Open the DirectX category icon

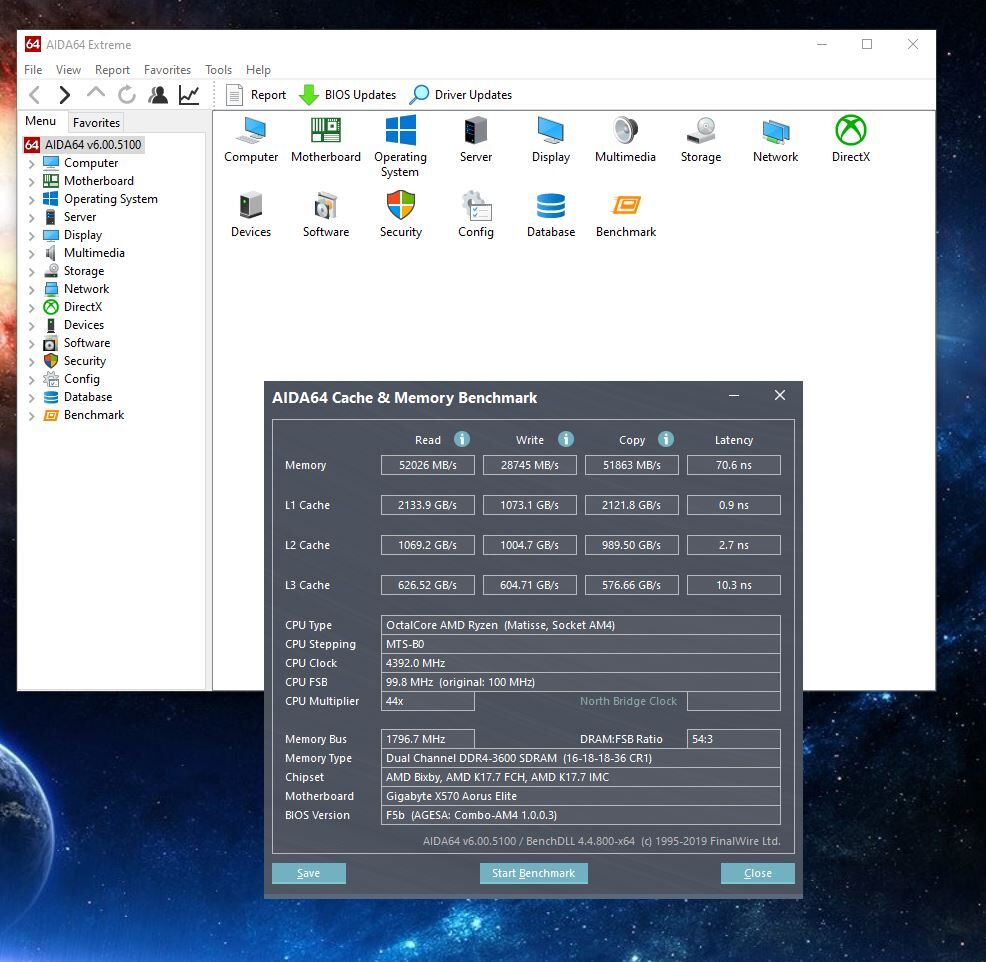(x=851, y=140)
